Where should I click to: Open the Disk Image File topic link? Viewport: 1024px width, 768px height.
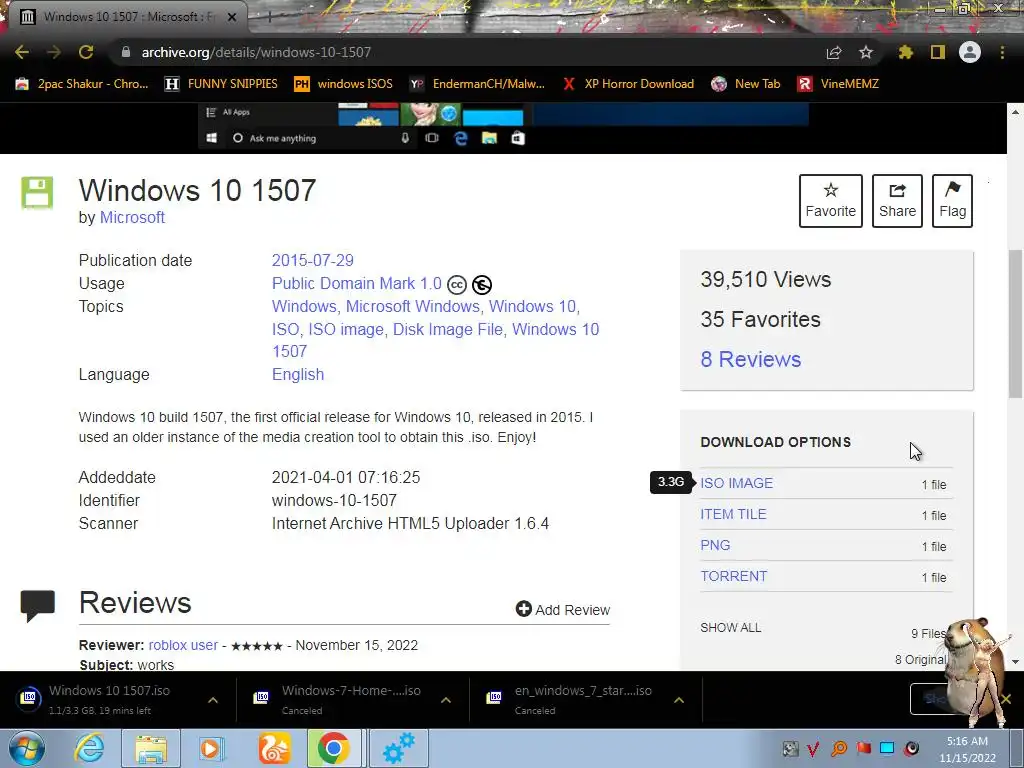[448, 329]
